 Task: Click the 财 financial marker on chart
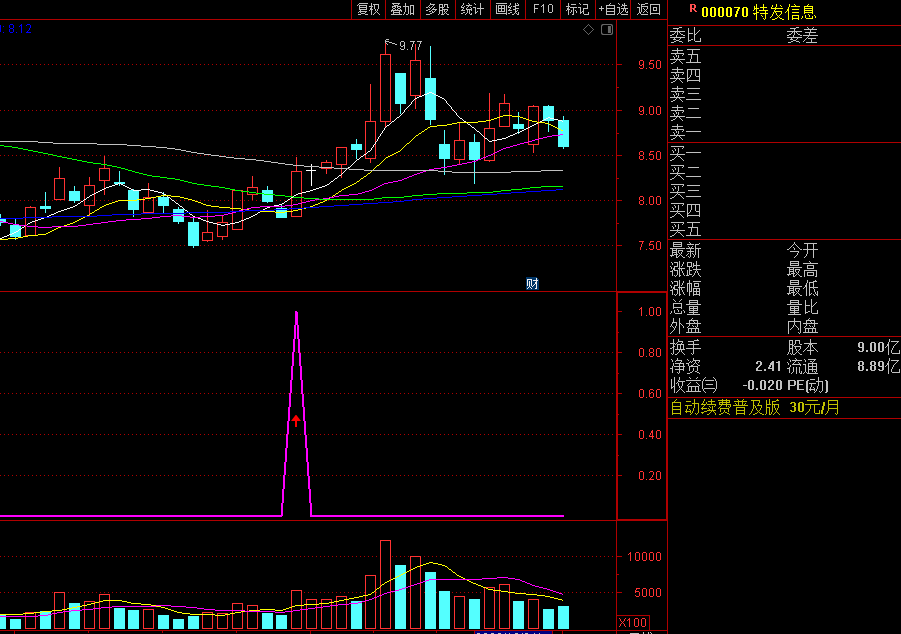[x=532, y=283]
